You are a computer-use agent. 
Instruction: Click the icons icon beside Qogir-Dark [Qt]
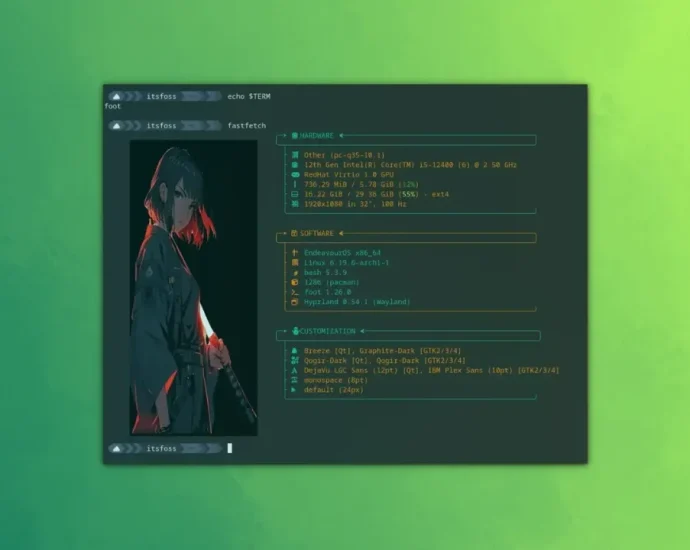294,360
